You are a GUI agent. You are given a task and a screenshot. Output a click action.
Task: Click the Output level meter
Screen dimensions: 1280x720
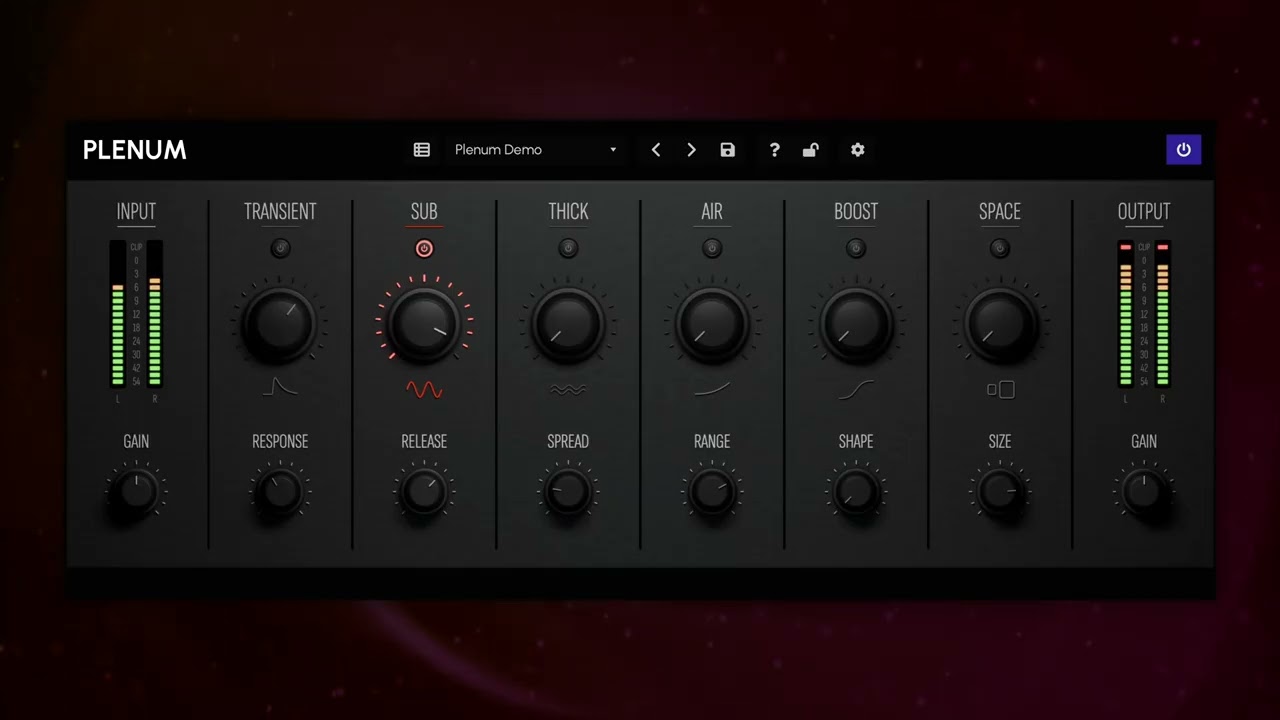pos(1144,314)
